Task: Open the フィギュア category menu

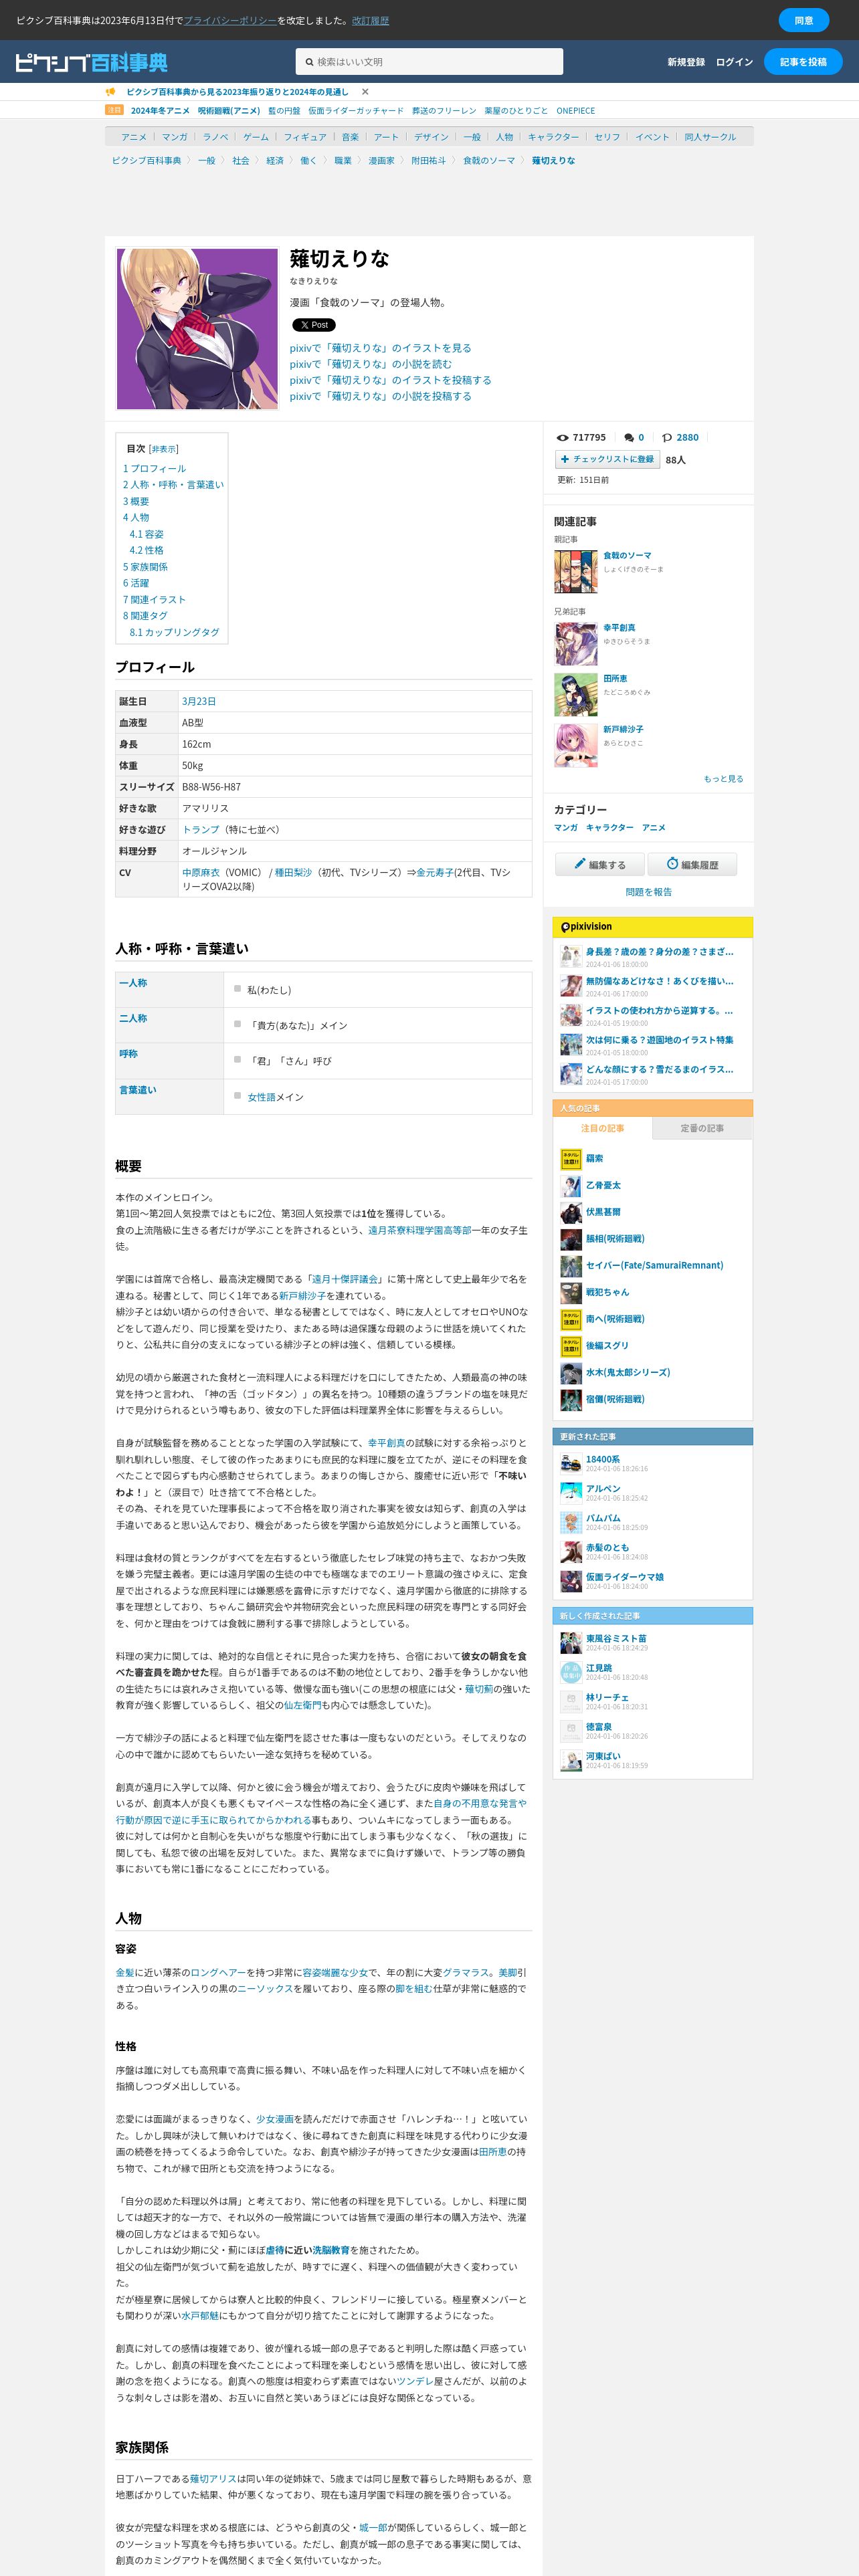Action: click(x=305, y=137)
